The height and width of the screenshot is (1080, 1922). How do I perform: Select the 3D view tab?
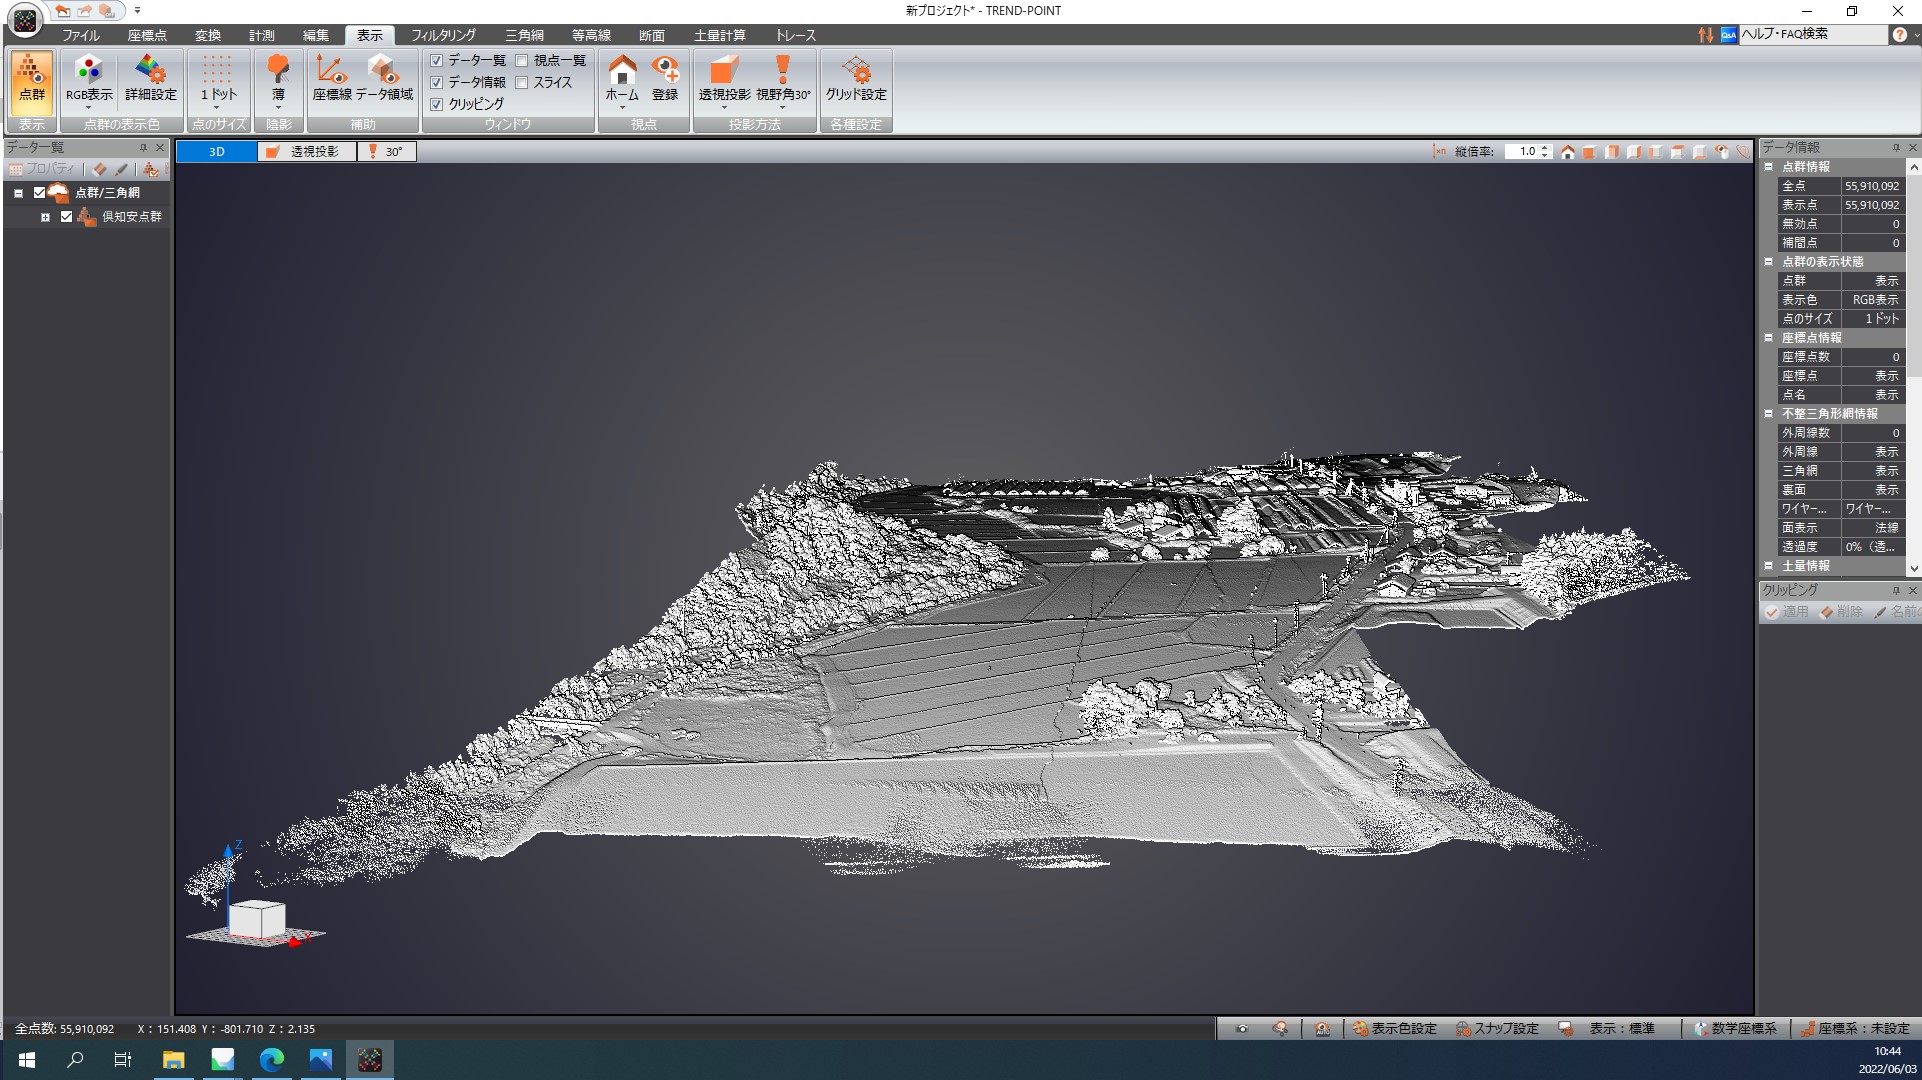tap(217, 152)
